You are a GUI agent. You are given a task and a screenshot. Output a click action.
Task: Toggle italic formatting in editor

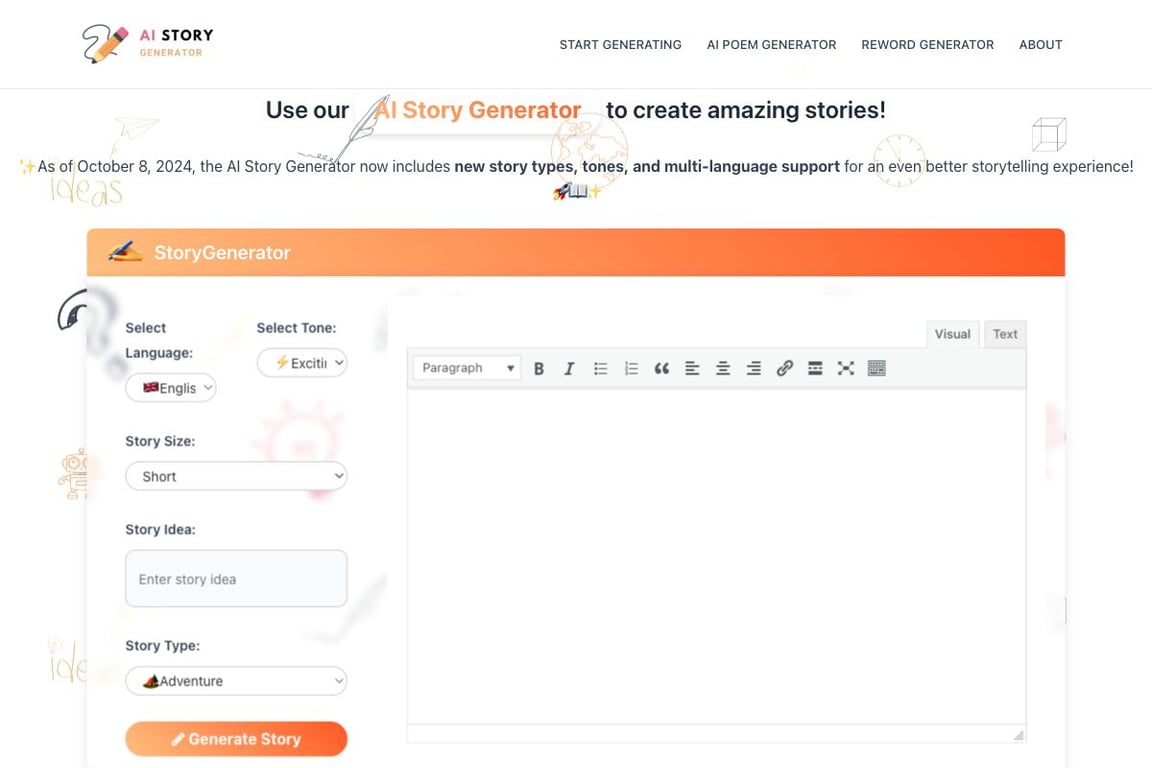(569, 368)
